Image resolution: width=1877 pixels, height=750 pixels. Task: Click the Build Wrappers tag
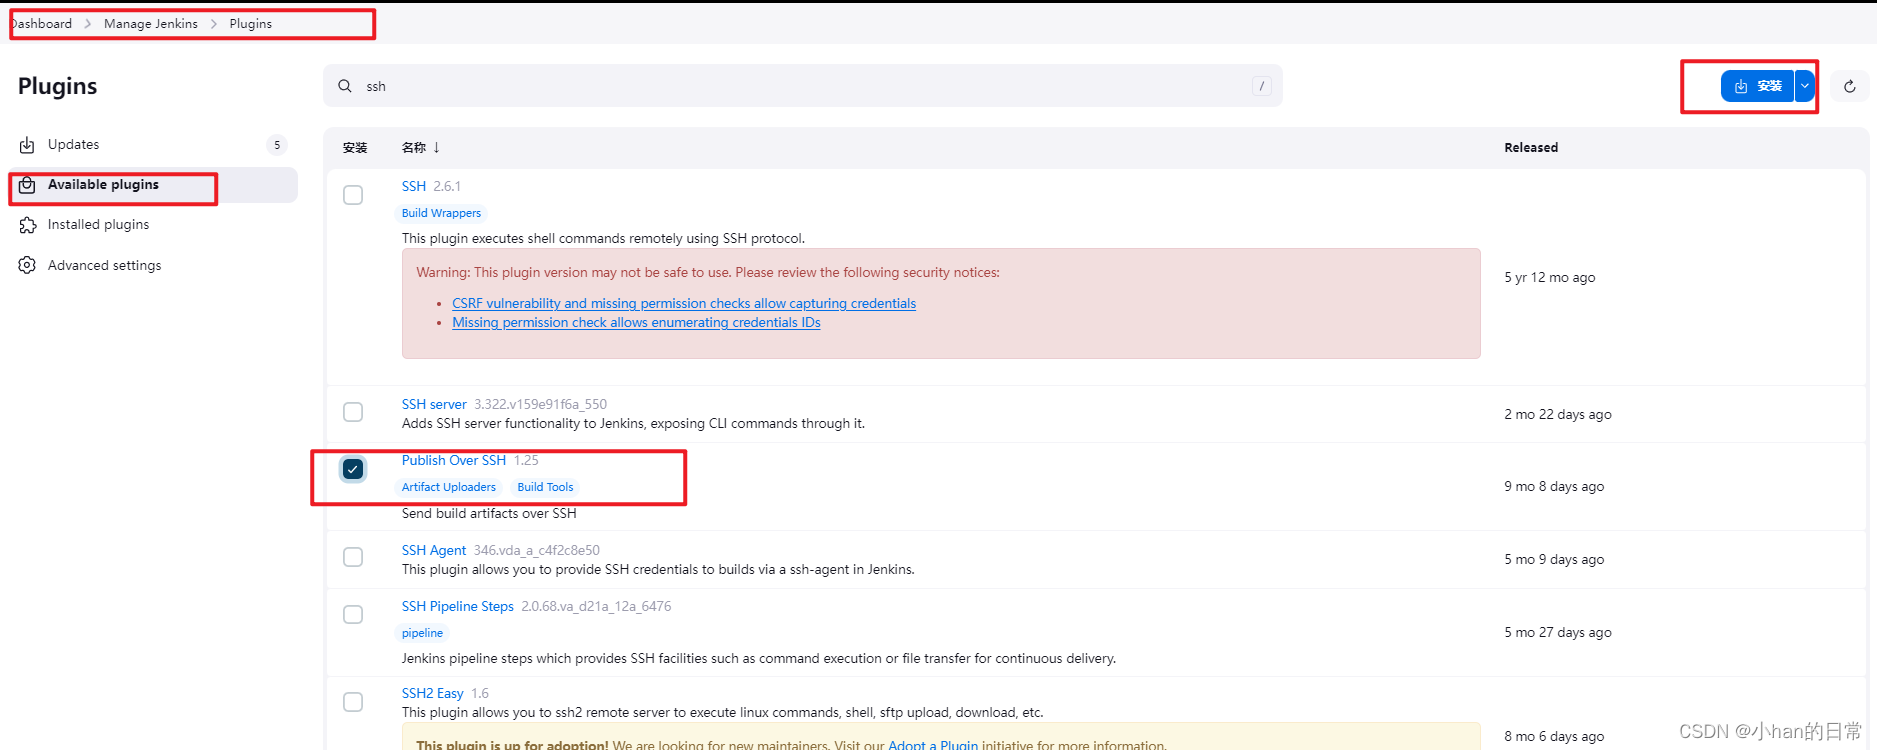tap(441, 213)
